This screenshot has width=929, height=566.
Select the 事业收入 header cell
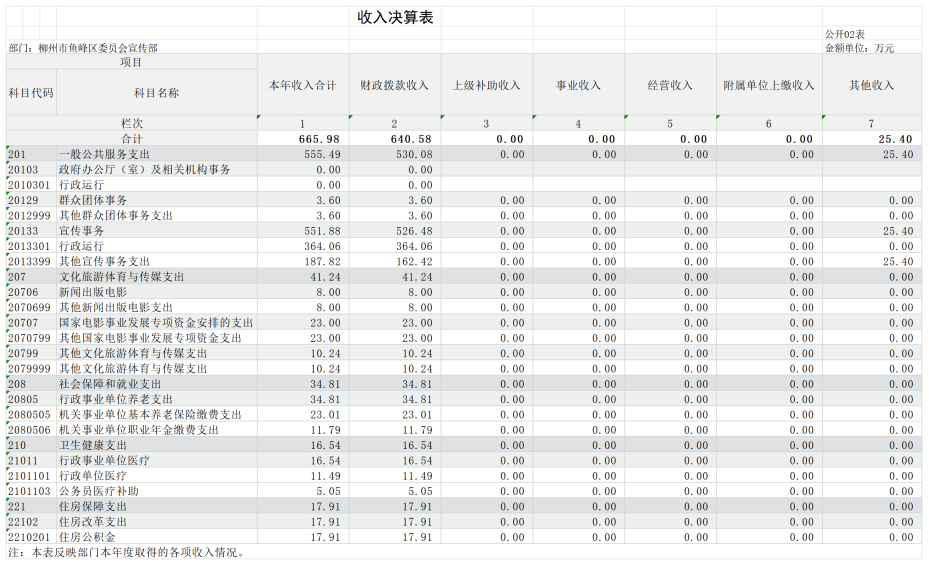pos(579,85)
